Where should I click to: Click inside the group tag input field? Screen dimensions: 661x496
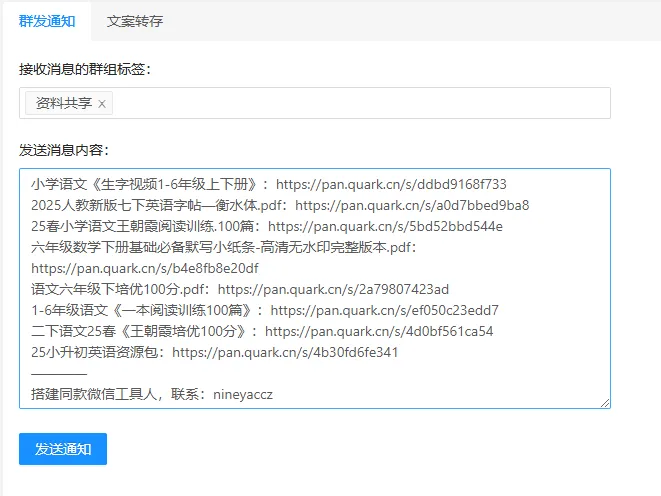[x=314, y=103]
